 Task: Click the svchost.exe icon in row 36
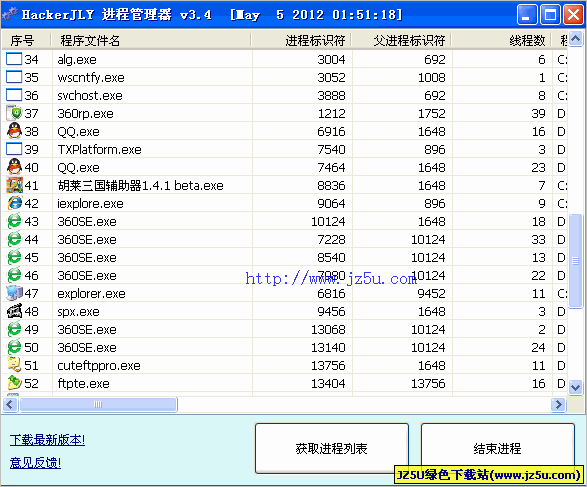click(14, 95)
